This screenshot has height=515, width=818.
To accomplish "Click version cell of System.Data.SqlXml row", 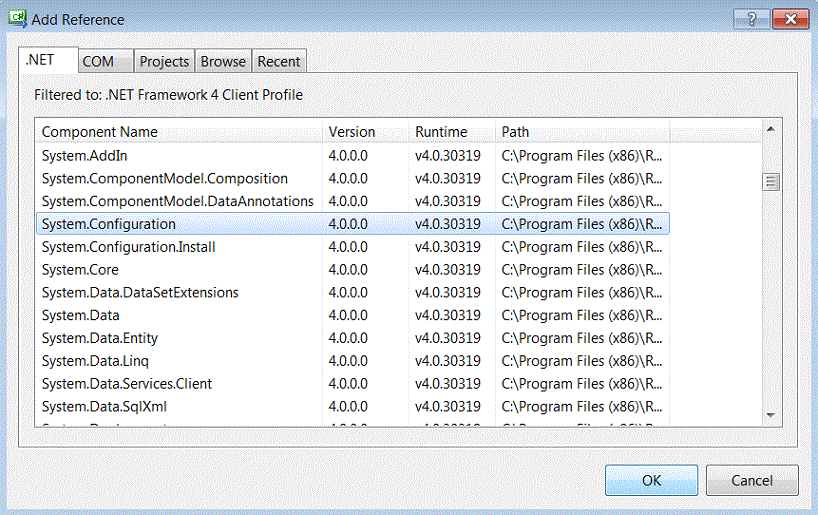I will [348, 406].
